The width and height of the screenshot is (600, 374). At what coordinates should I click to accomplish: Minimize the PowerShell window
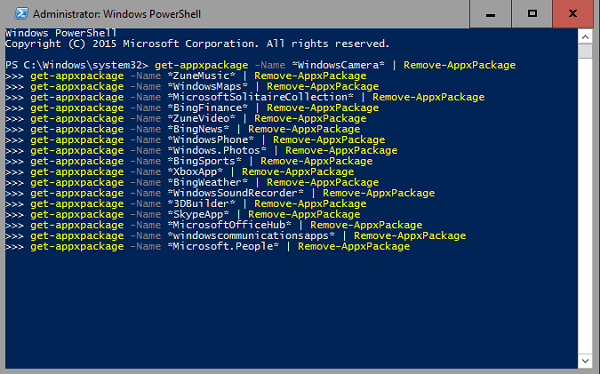(490, 14)
